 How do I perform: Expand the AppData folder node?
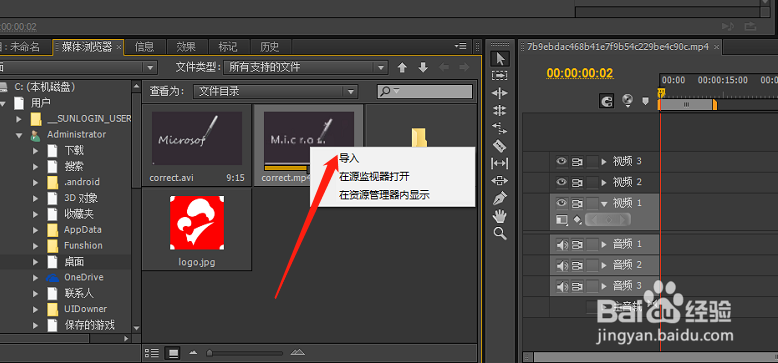[x=35, y=230]
